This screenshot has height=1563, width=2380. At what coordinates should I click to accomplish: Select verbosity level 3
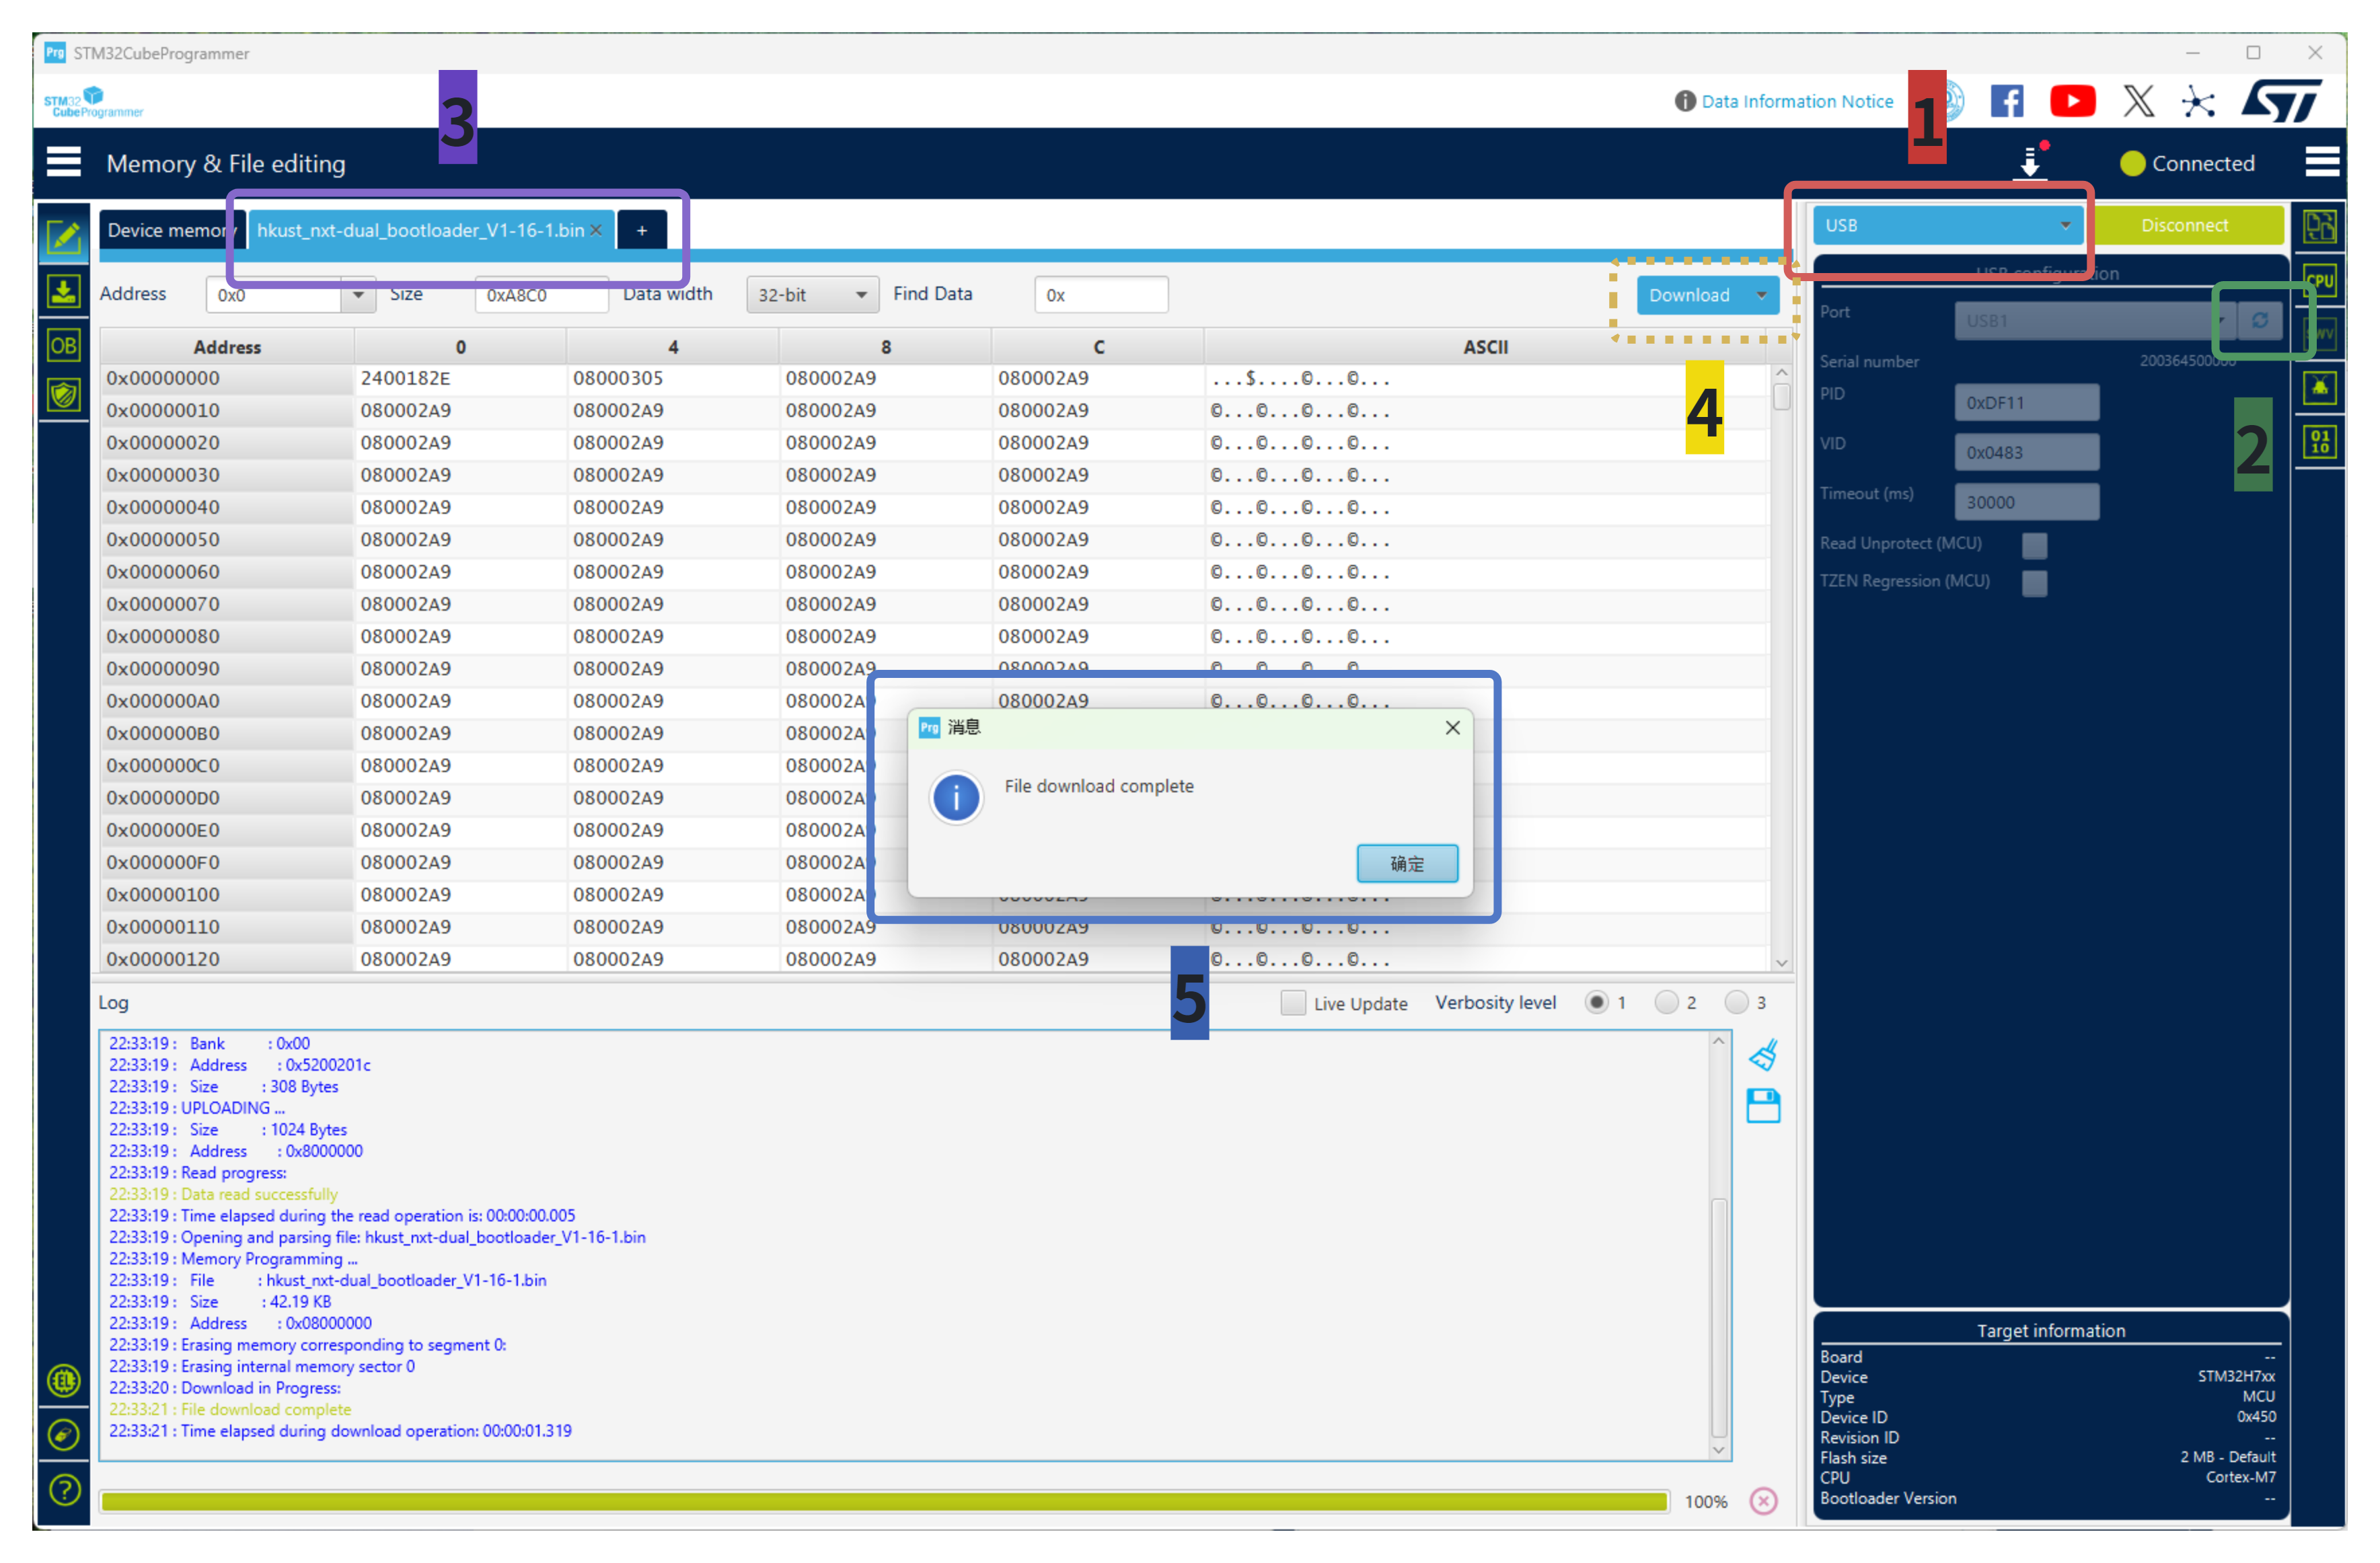(x=1737, y=1002)
